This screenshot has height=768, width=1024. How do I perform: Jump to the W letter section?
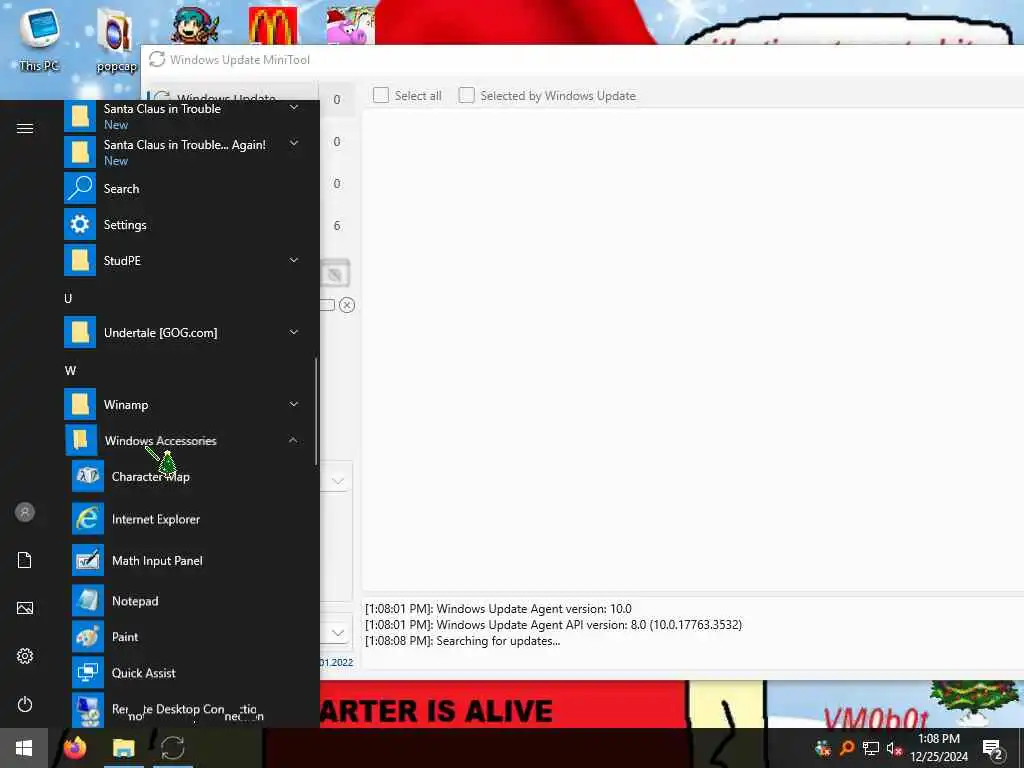coord(71,371)
